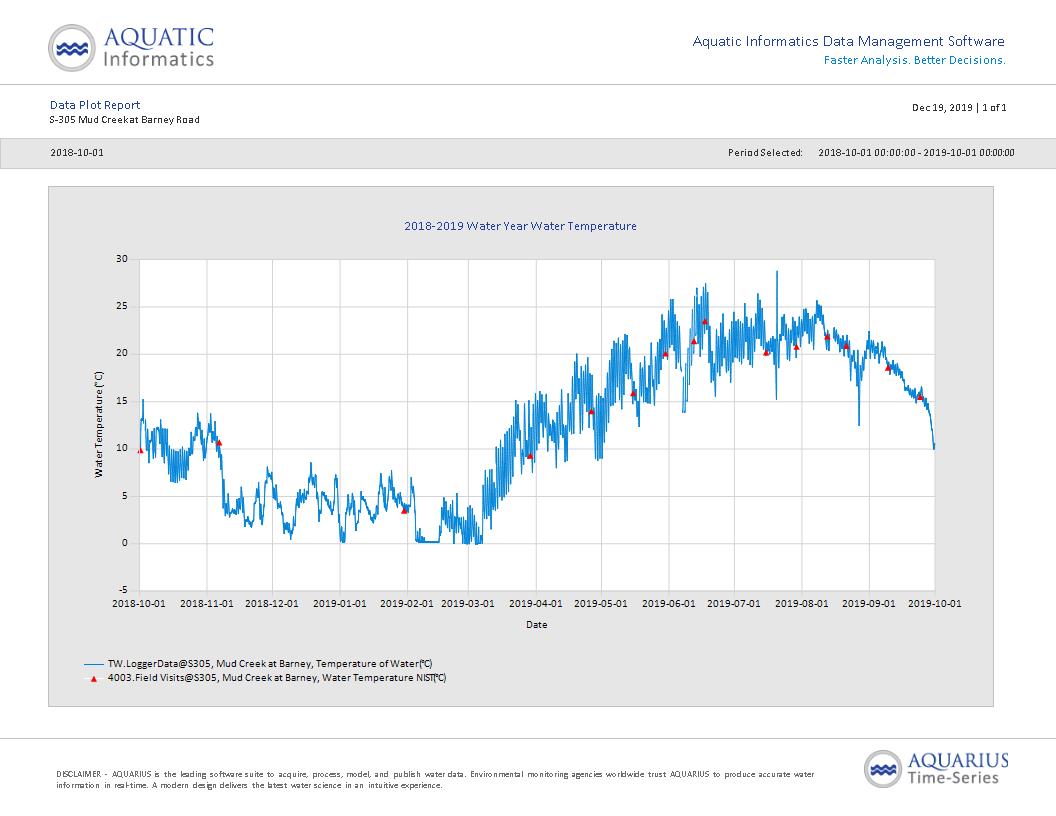Viewport: 1056px width, 816px height.
Task: Click the 'Period Selected:' label
Action: pyautogui.click(x=765, y=153)
